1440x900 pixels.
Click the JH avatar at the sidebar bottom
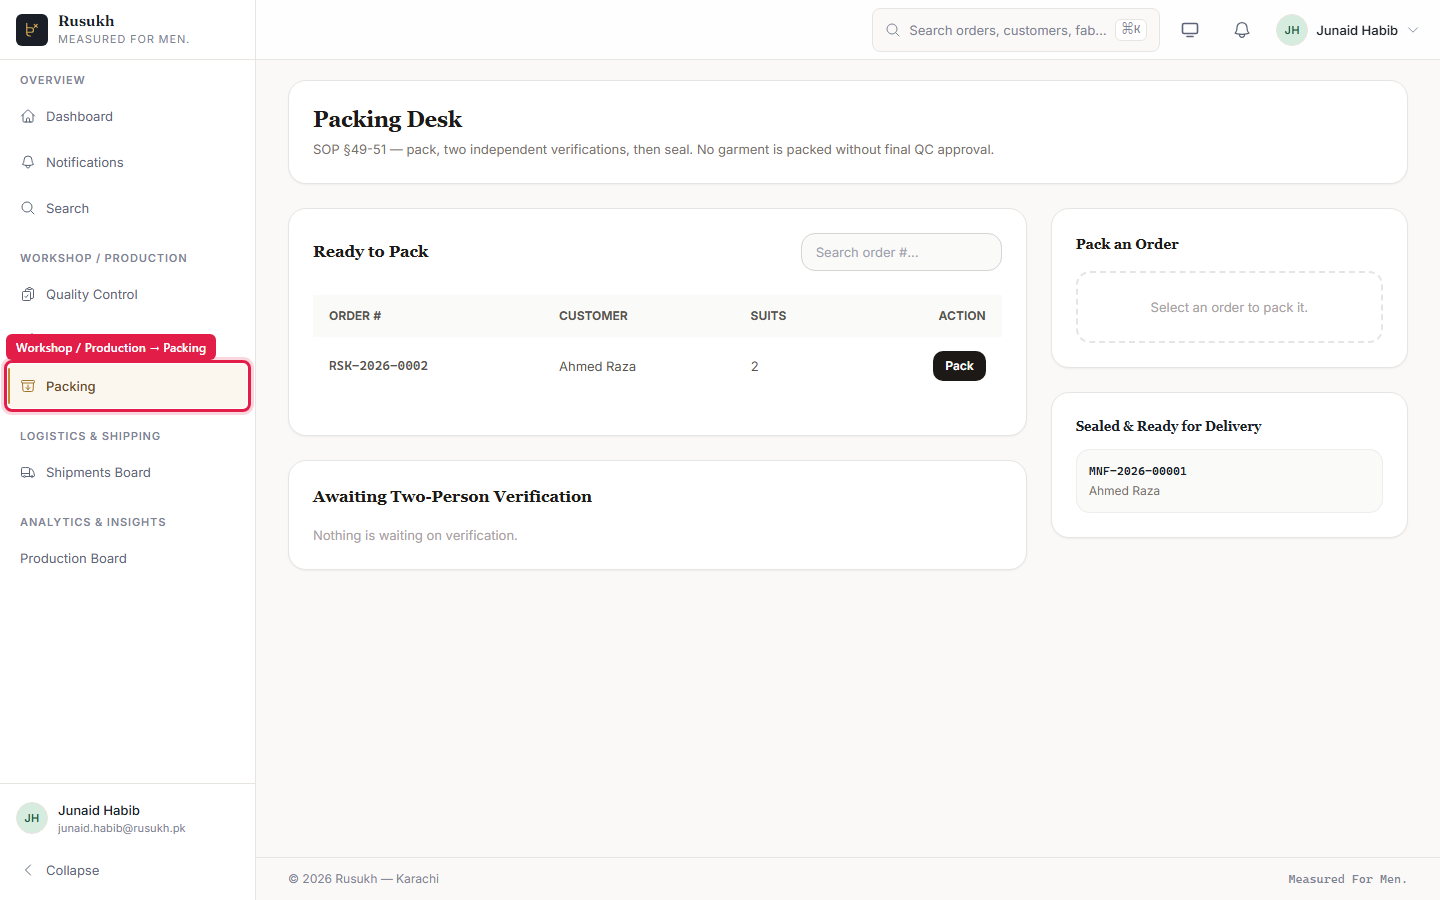point(32,818)
